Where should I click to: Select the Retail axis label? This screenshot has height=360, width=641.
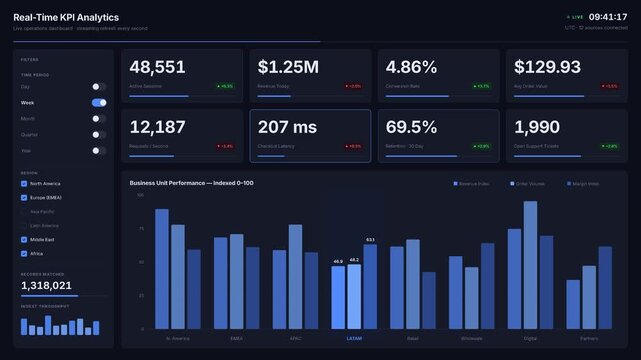pos(413,339)
